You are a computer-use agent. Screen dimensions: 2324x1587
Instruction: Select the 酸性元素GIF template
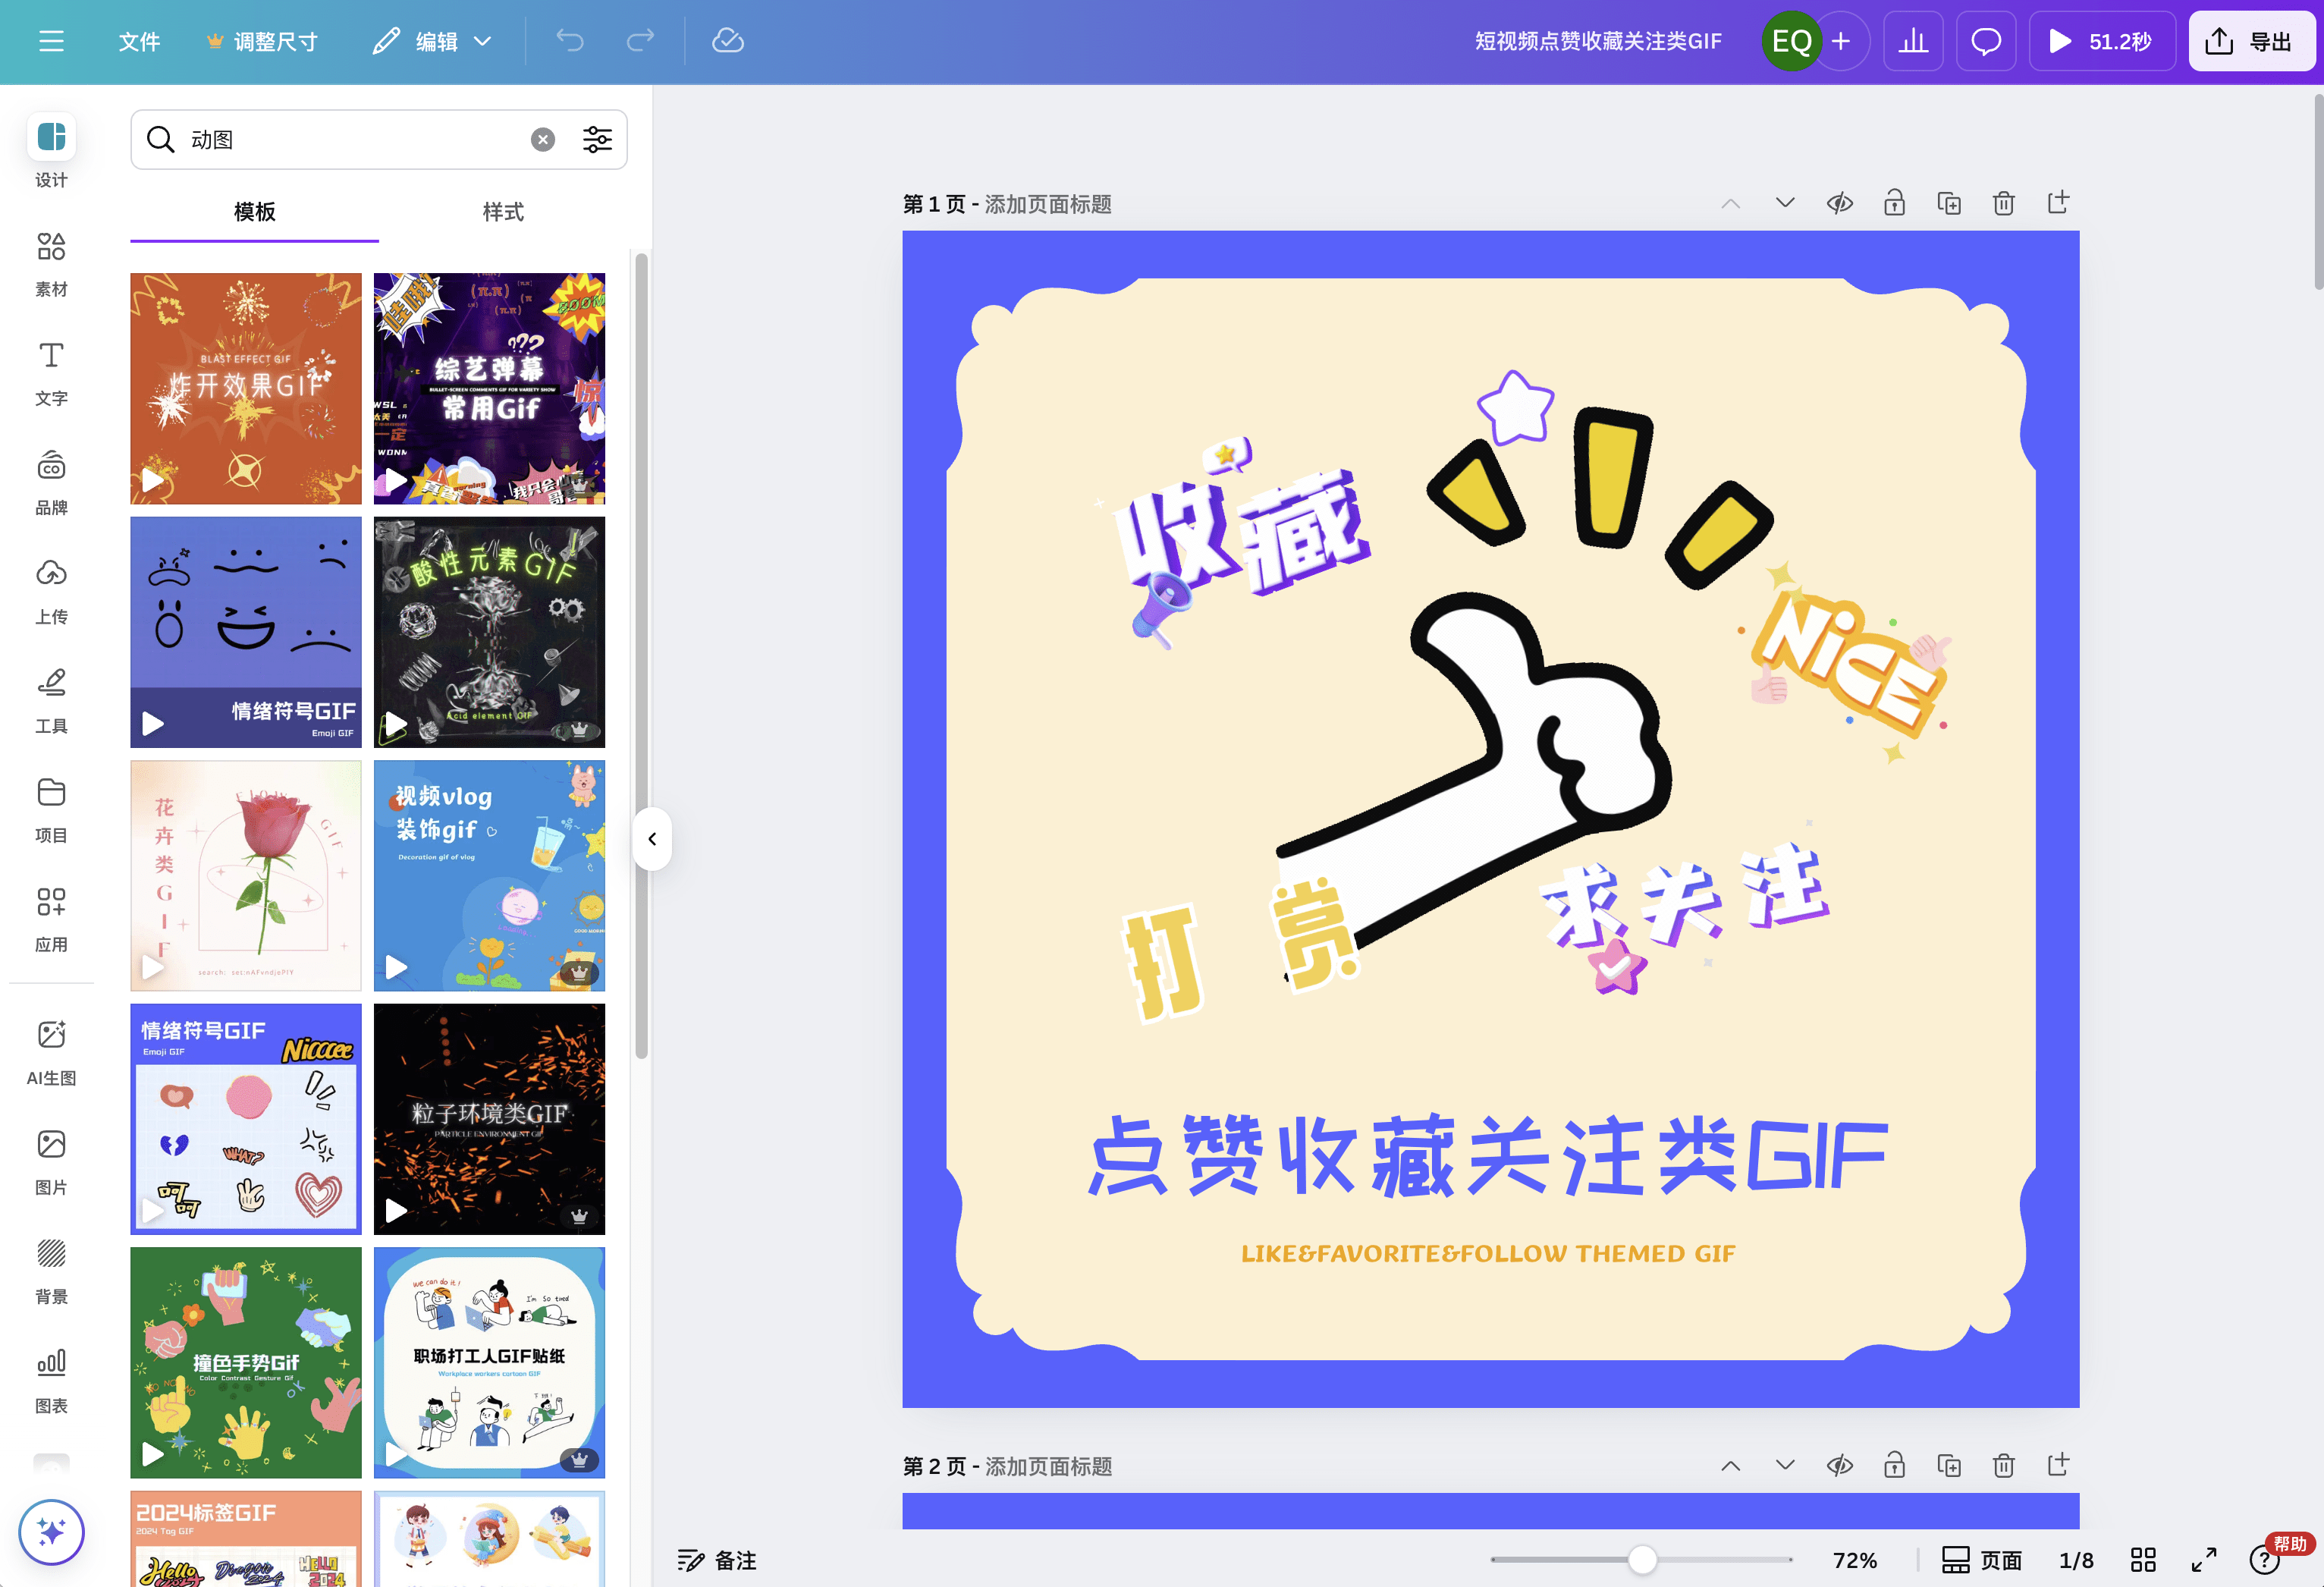pyautogui.click(x=489, y=632)
